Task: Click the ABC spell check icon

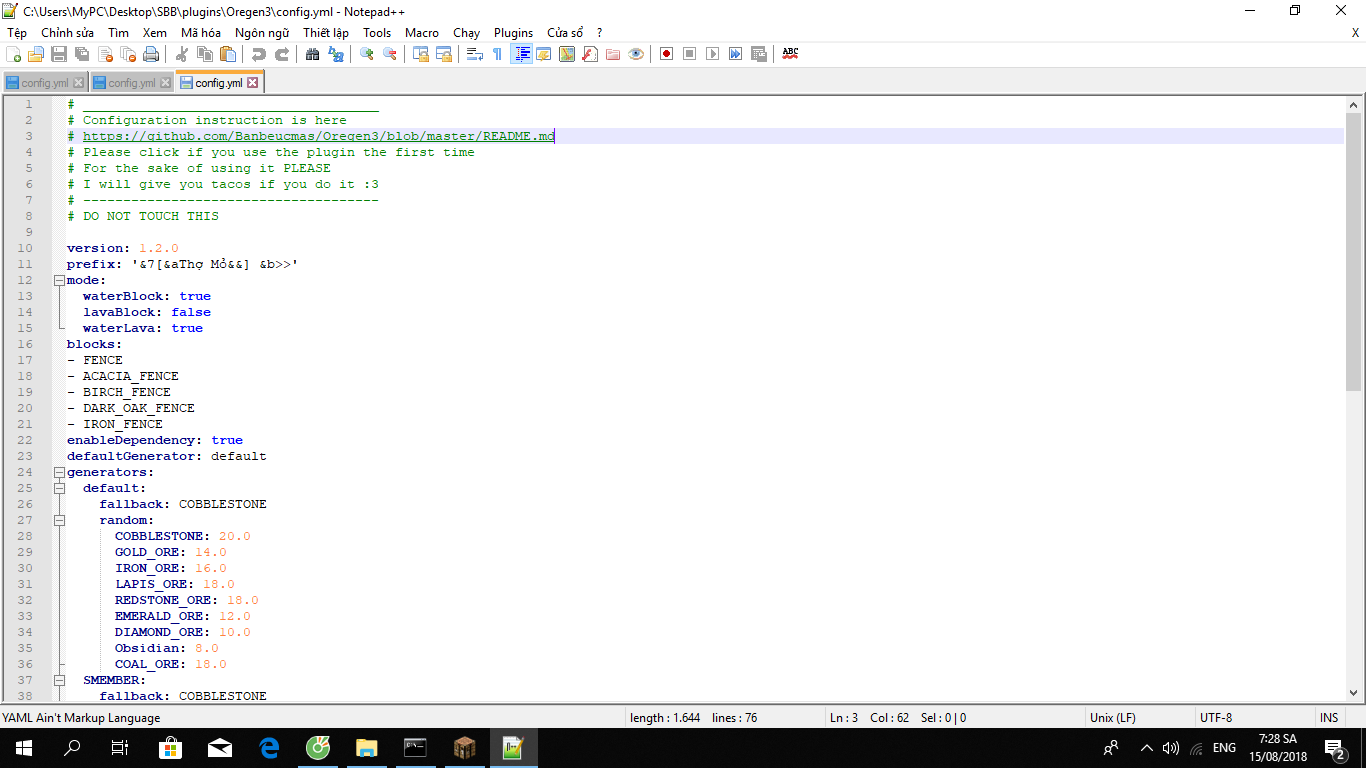Action: pos(790,54)
